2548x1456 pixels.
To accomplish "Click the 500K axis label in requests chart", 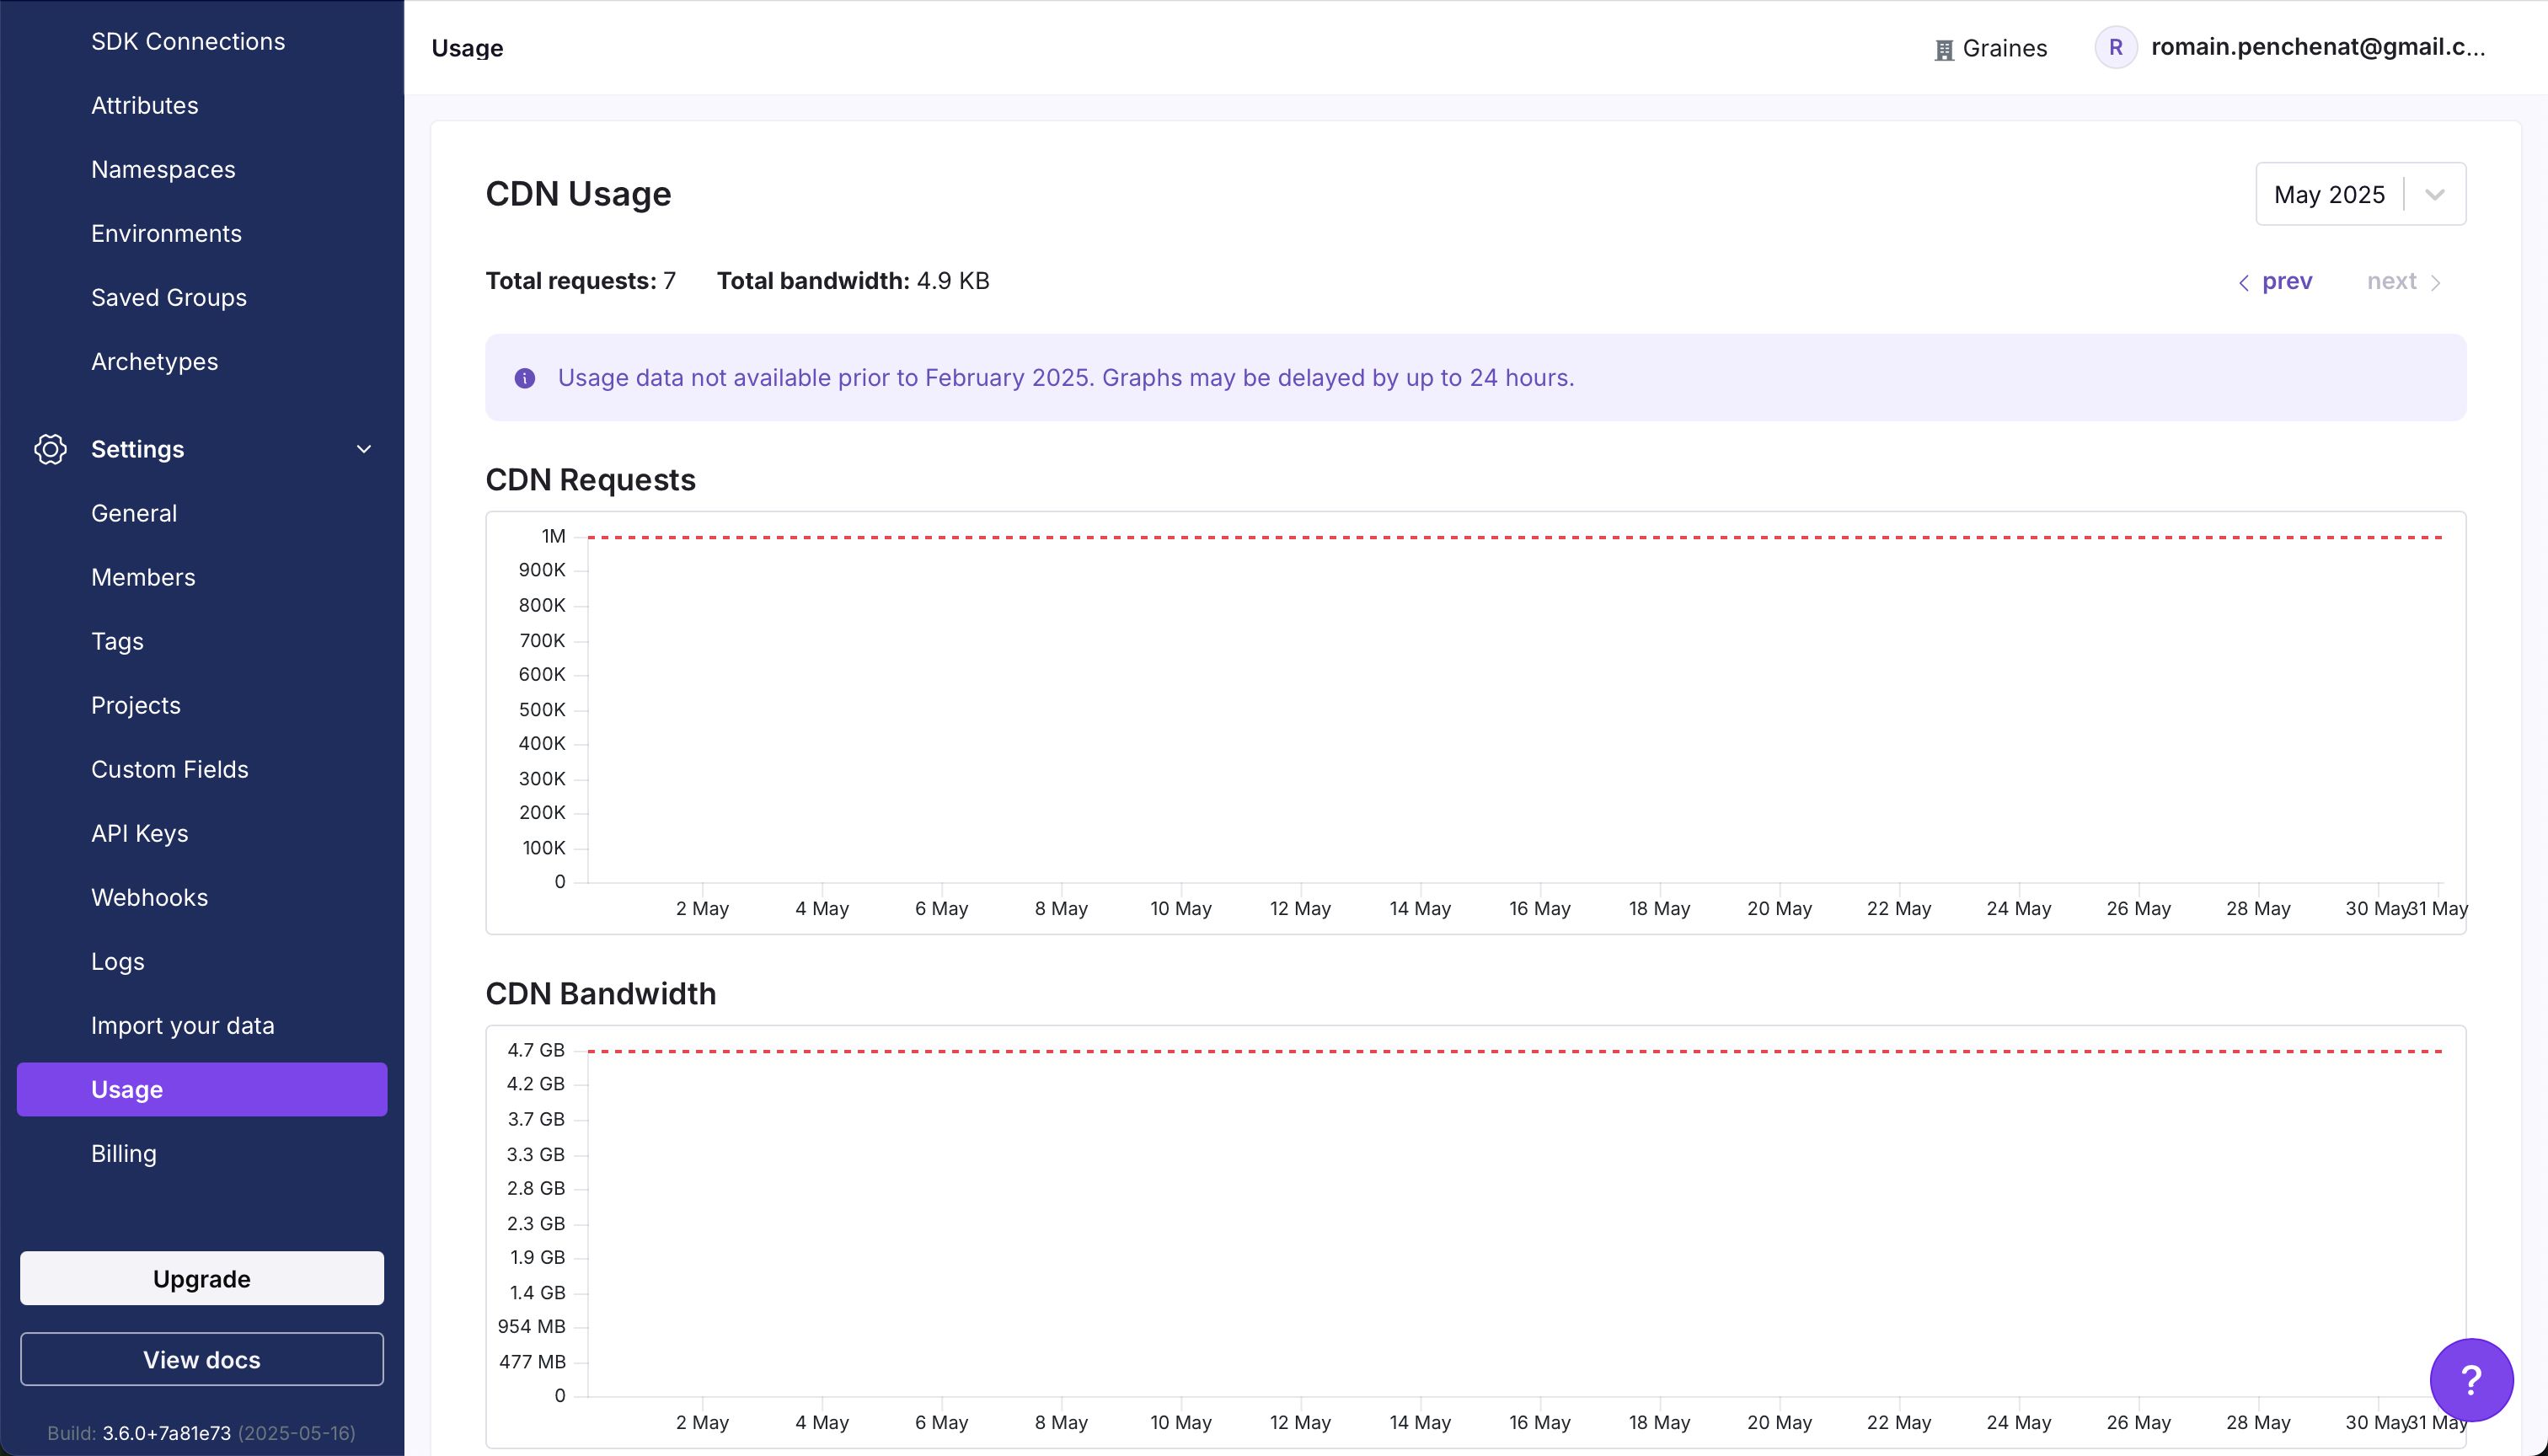I will tap(542, 709).
